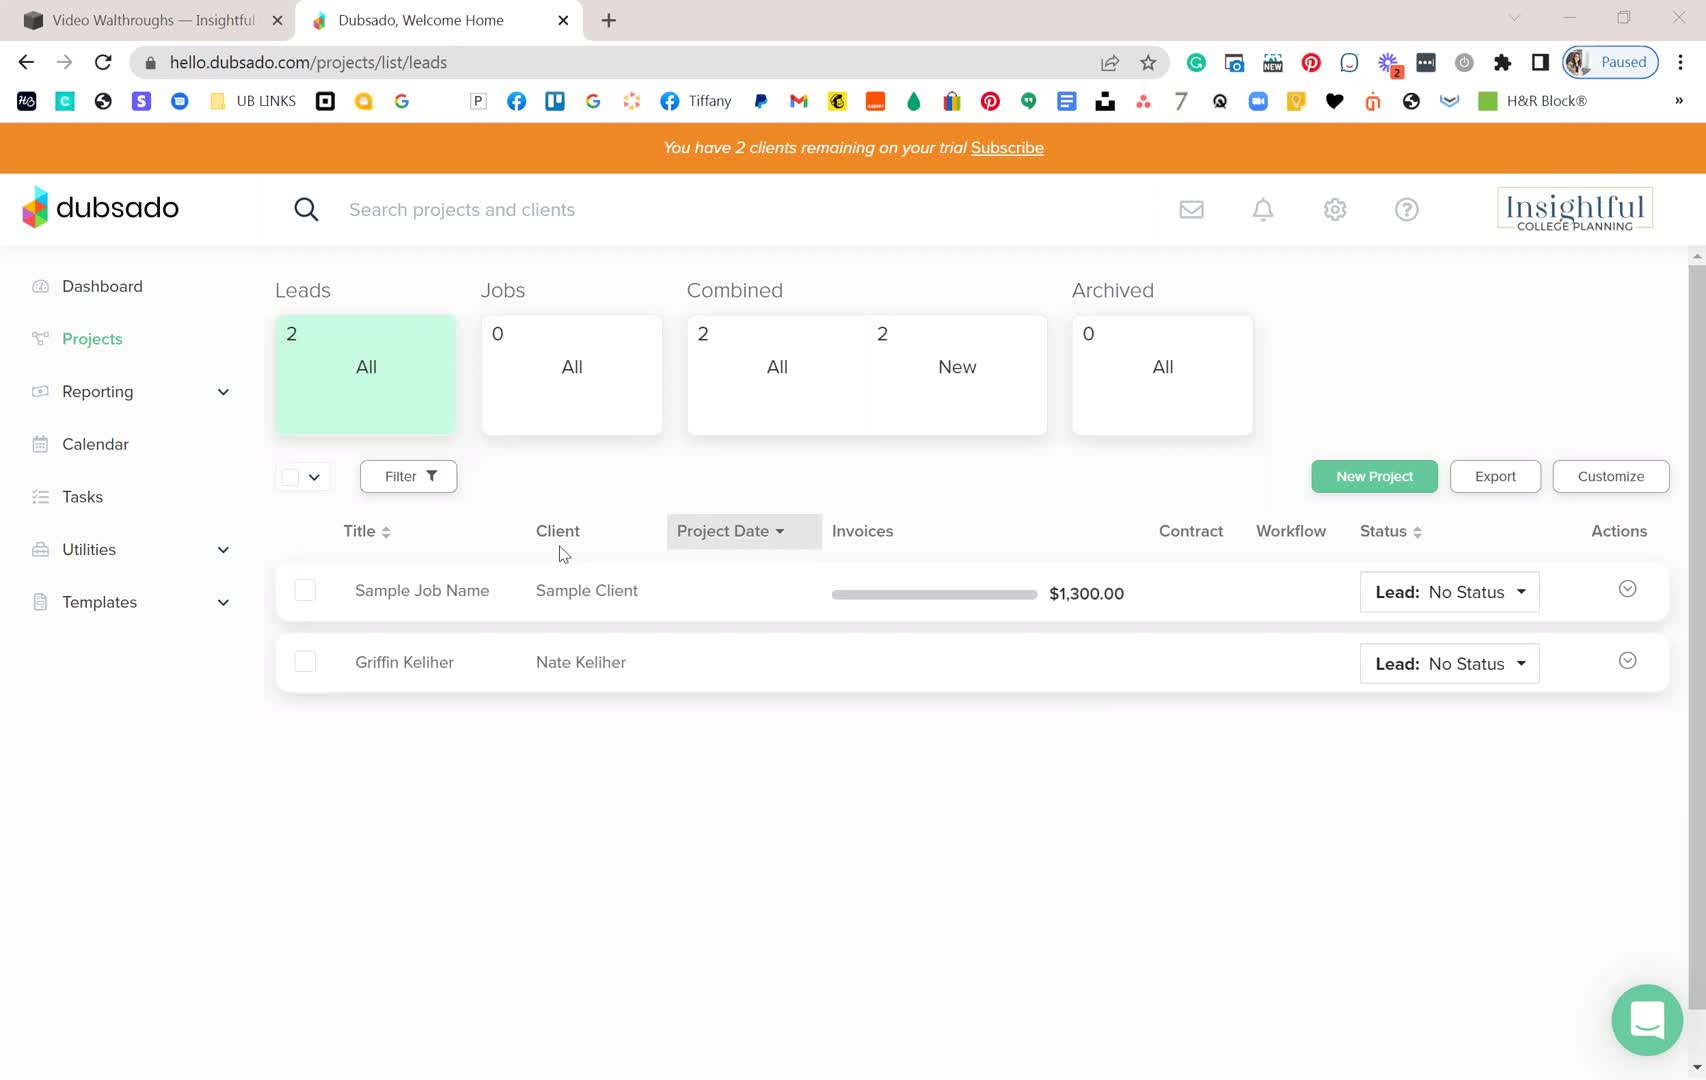Open the Dubsado messages envelope icon
The height and width of the screenshot is (1080, 1706).
tap(1191, 209)
